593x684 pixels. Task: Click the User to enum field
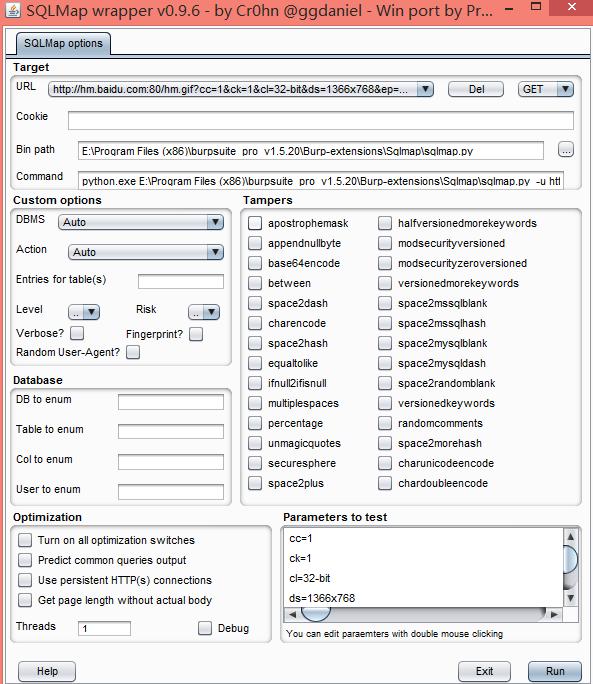[171, 492]
